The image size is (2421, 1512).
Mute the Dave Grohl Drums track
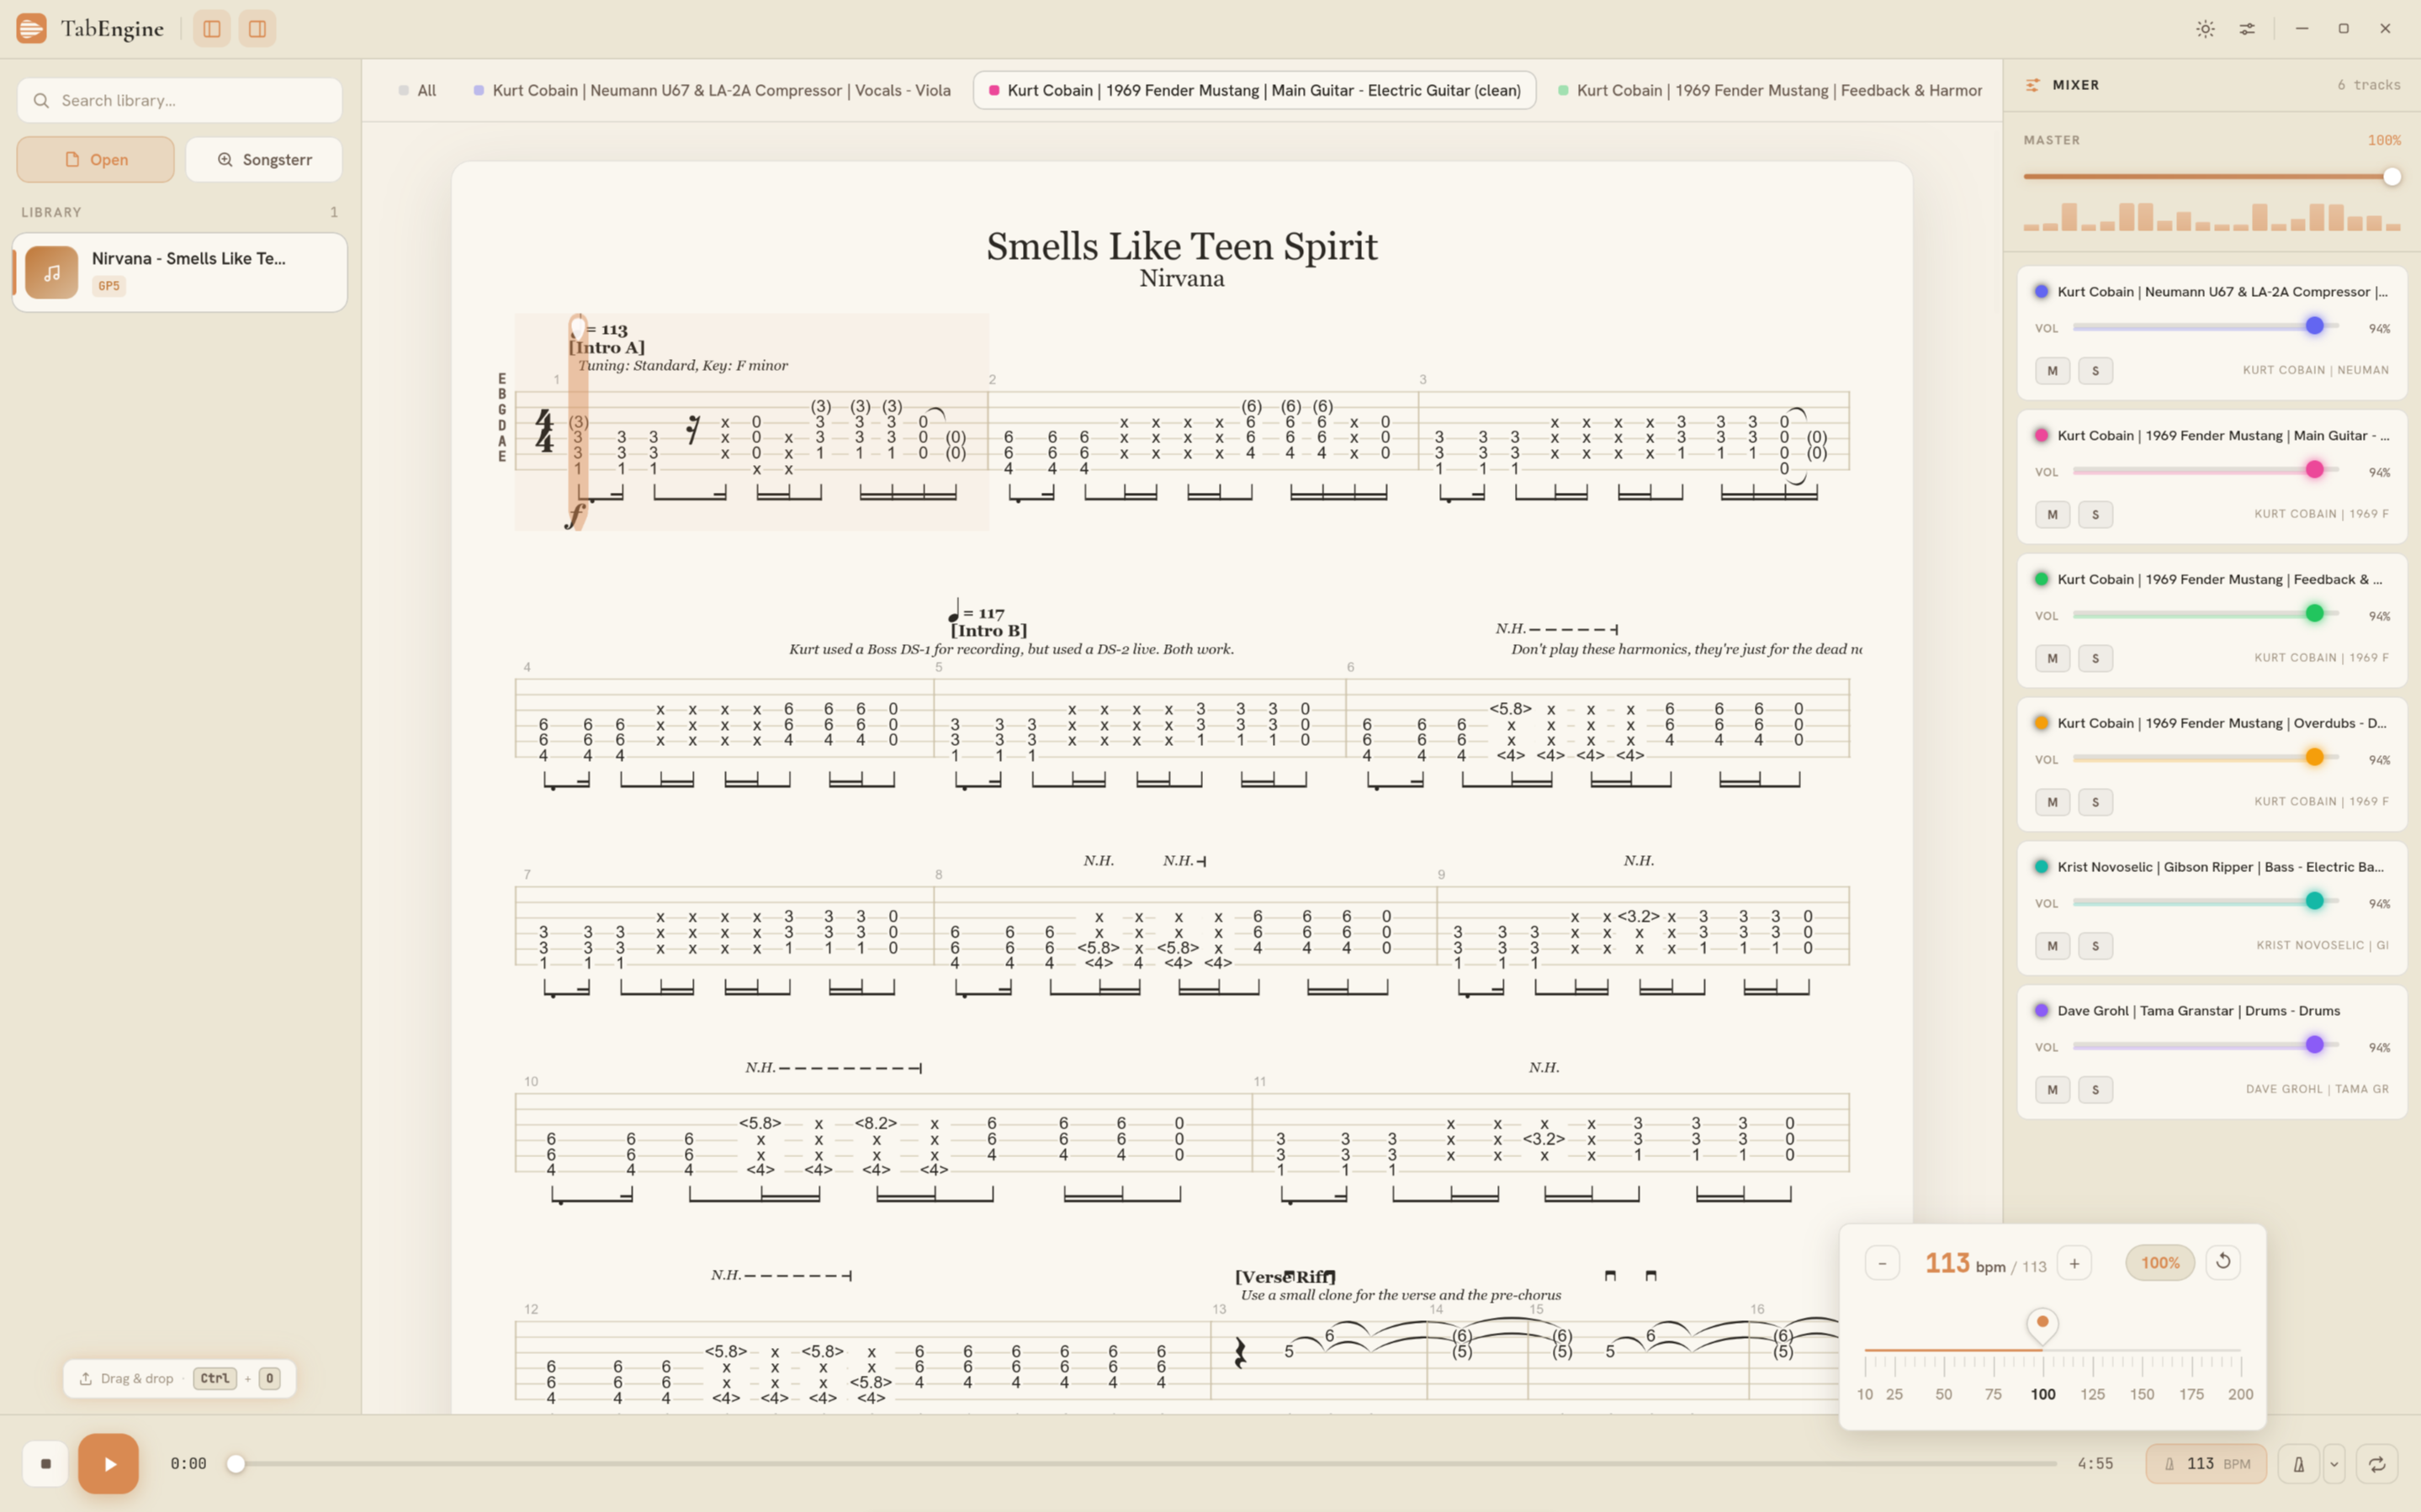click(2052, 1090)
